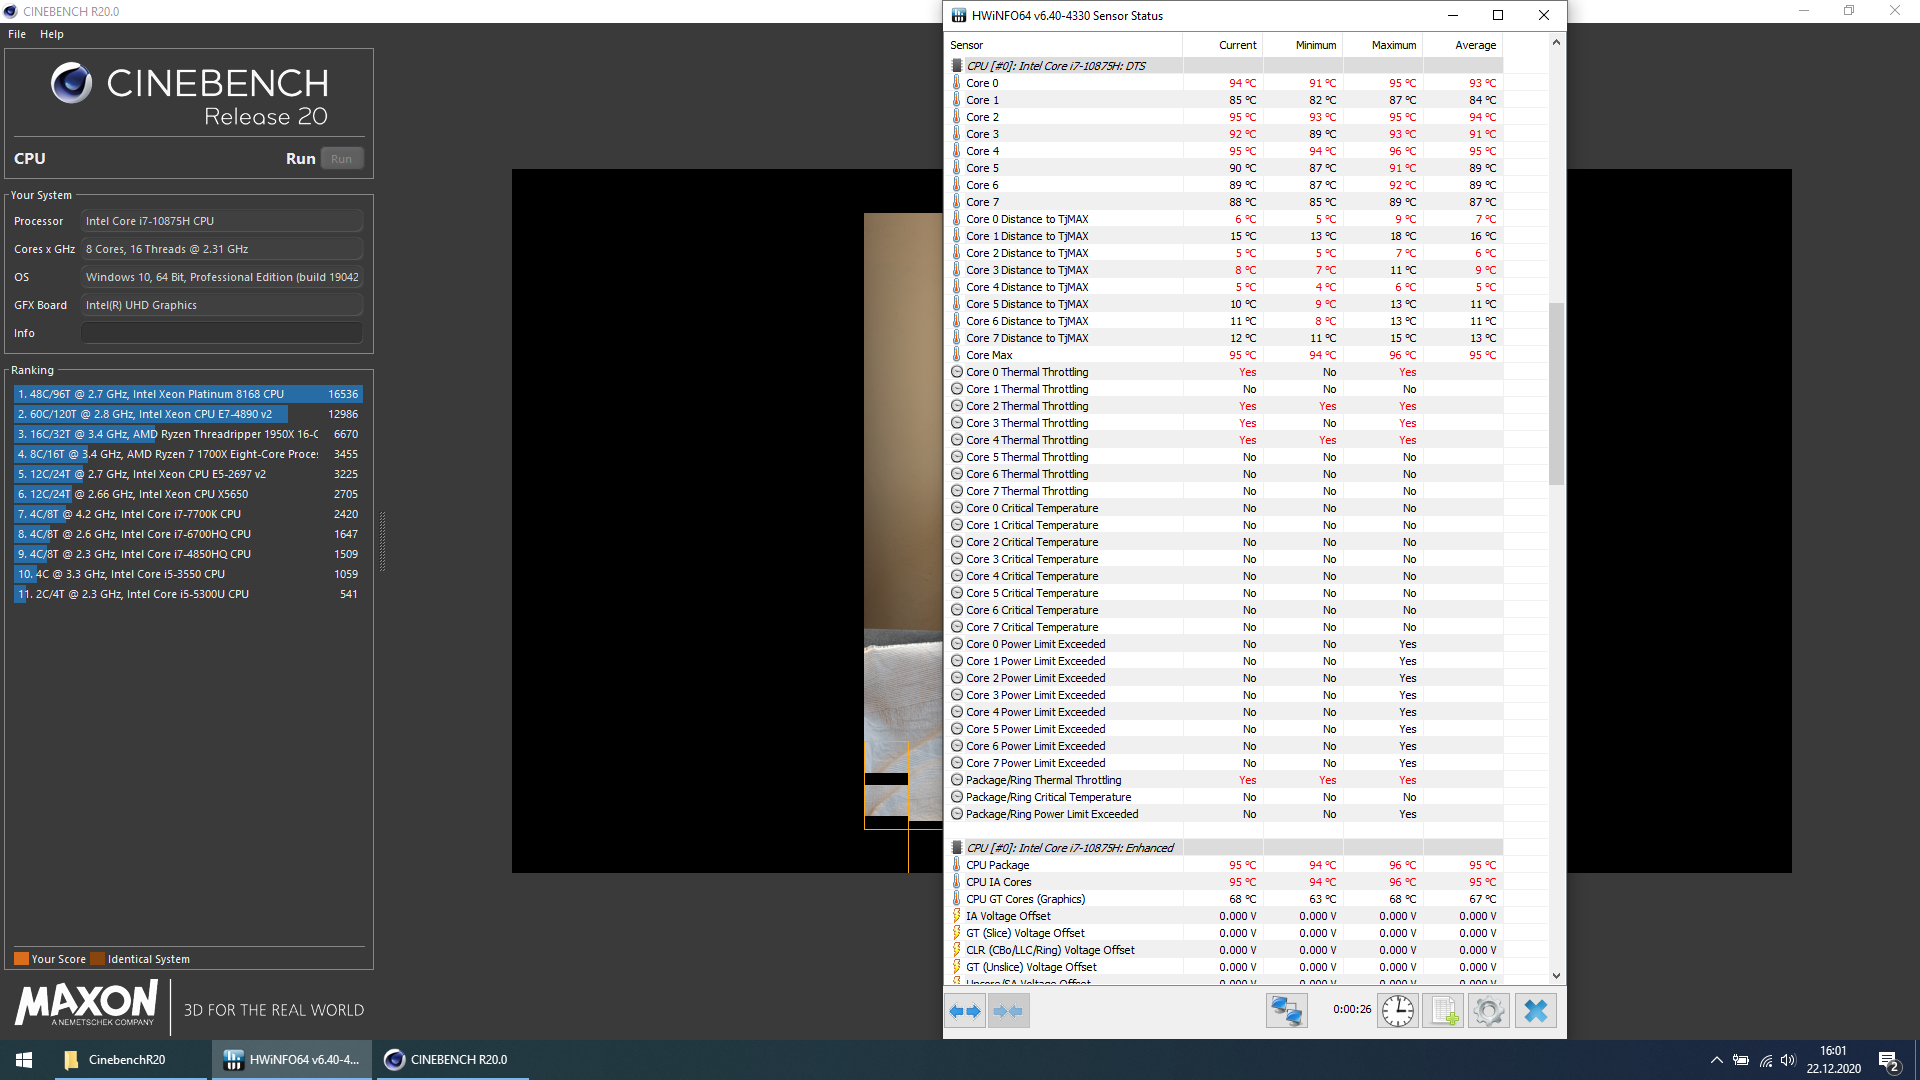This screenshot has width=1920, height=1080.
Task: Open notification center with 2 alerts
Action: (1889, 1060)
